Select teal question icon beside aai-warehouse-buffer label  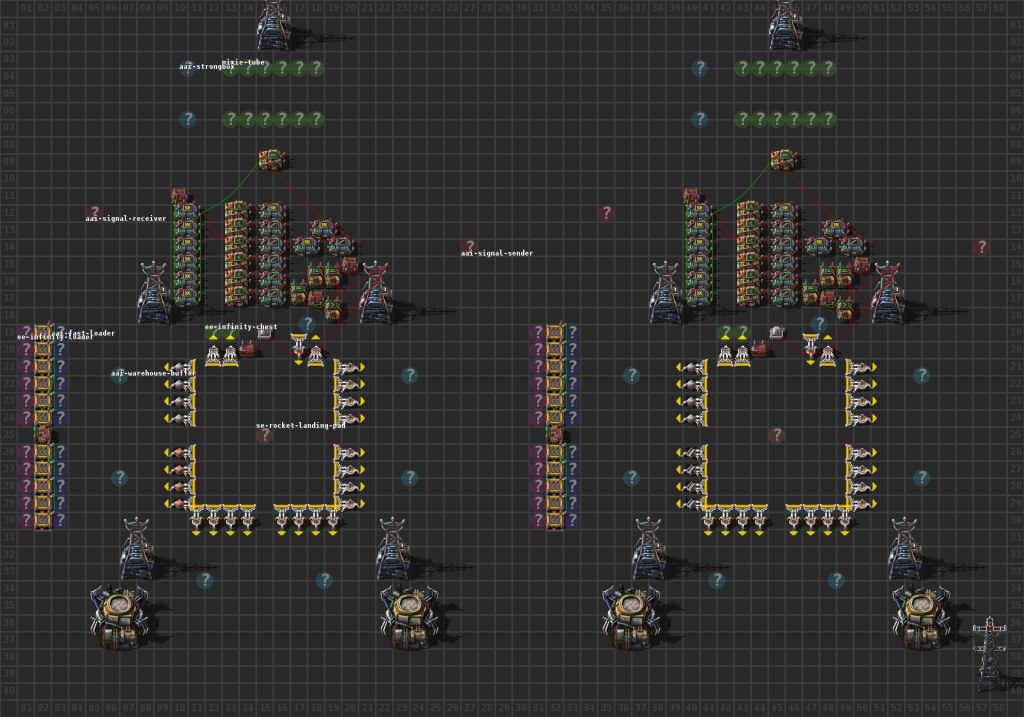coord(120,375)
